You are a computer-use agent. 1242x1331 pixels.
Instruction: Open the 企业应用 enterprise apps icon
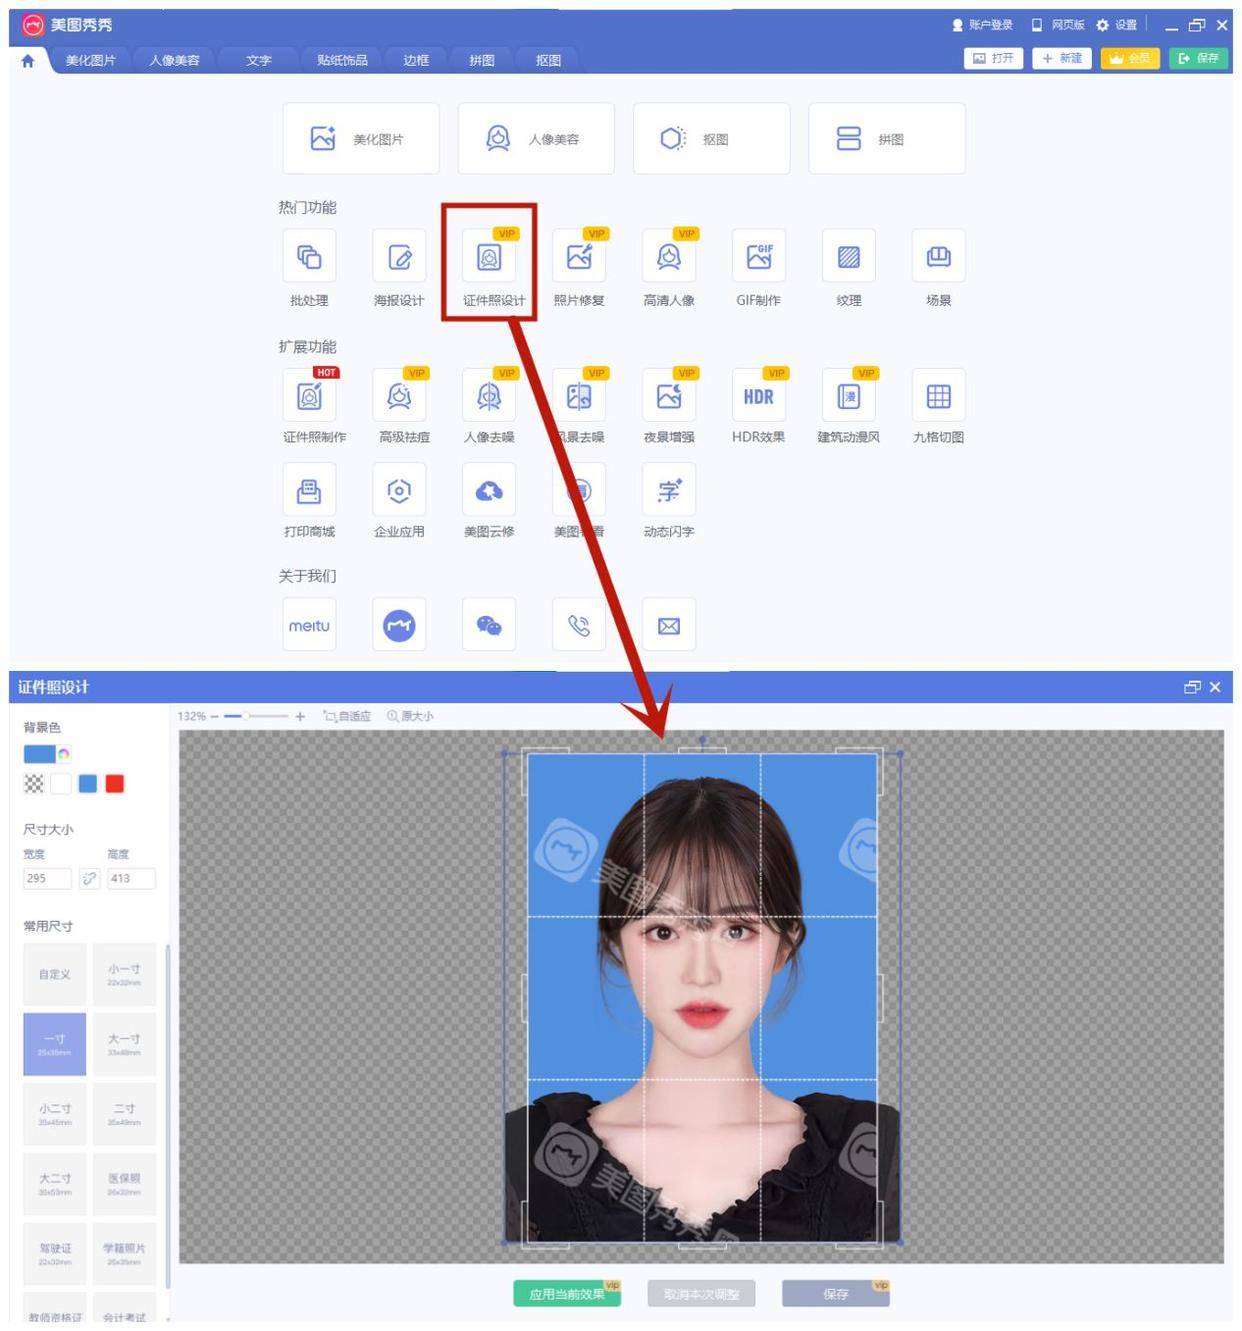(x=399, y=491)
